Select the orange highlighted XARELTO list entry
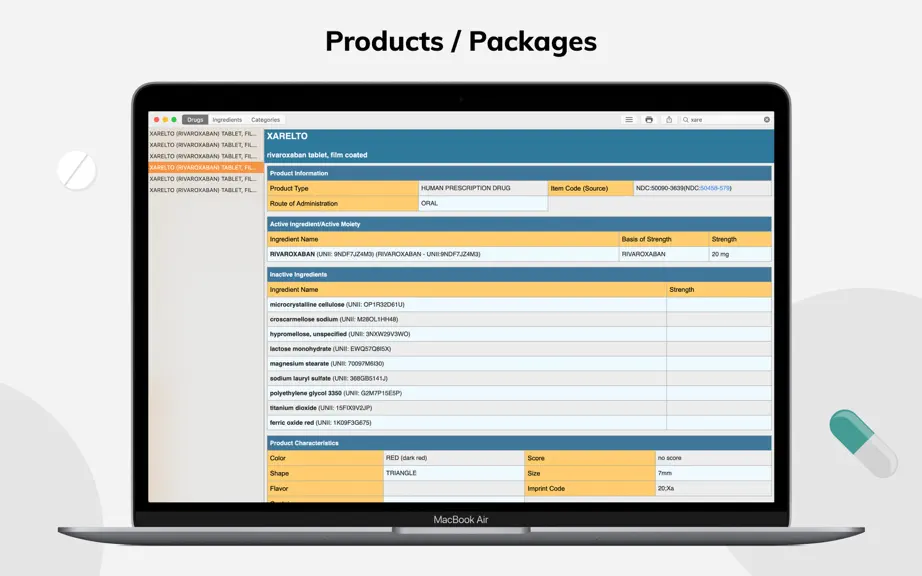This screenshot has height=576, width=922. click(x=206, y=168)
